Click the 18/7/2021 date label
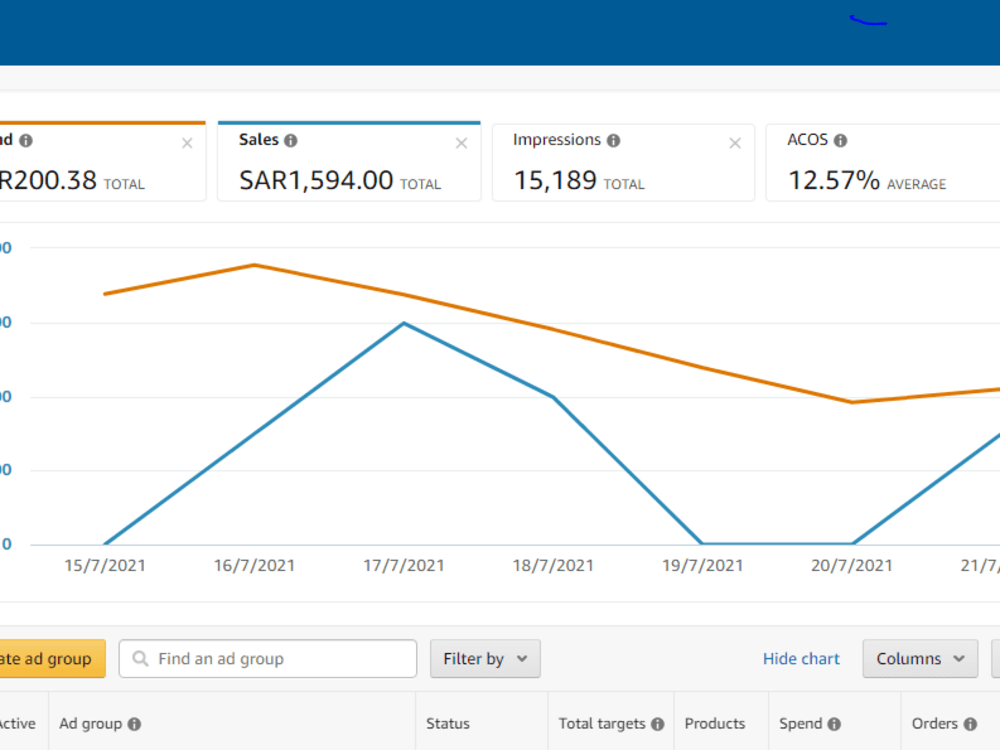This screenshot has height=750, width=1000. tap(553, 566)
